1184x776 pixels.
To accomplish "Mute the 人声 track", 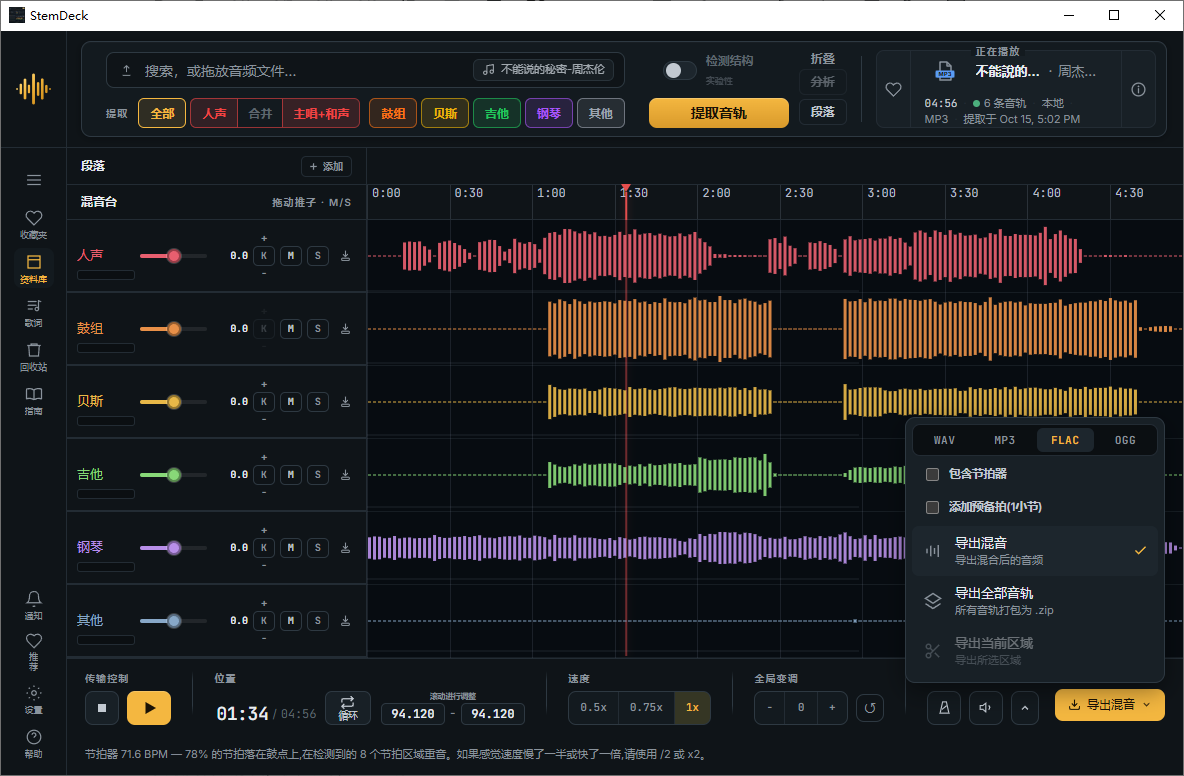I will tap(291, 256).
